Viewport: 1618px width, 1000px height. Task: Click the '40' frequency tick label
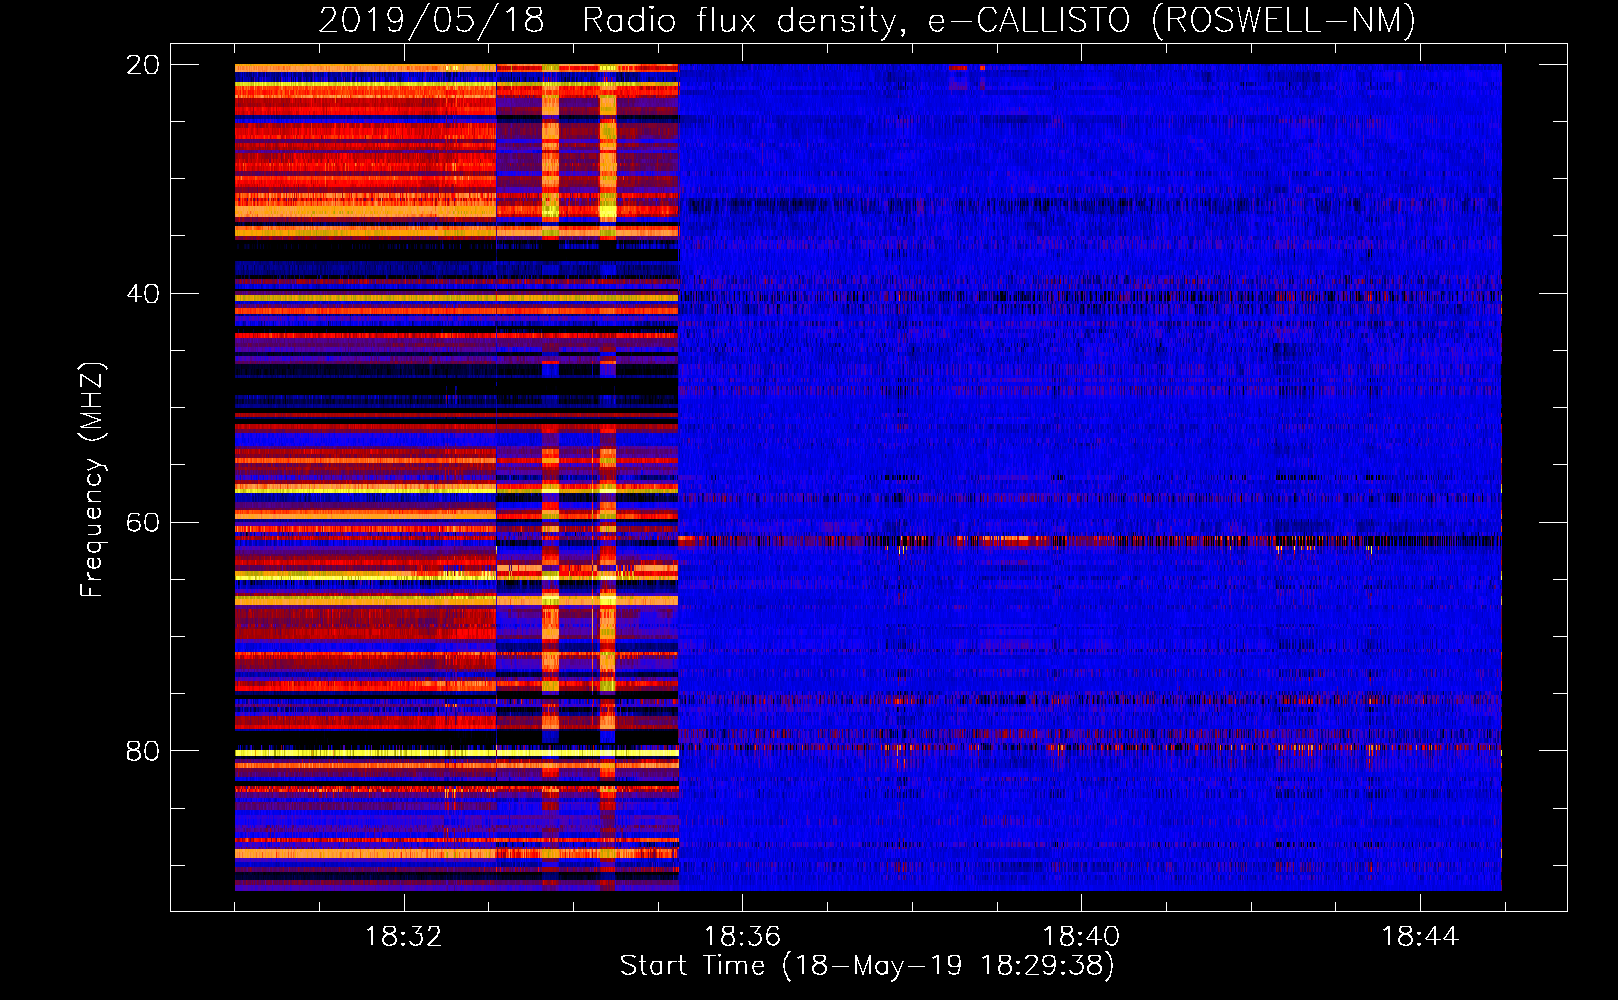143,294
